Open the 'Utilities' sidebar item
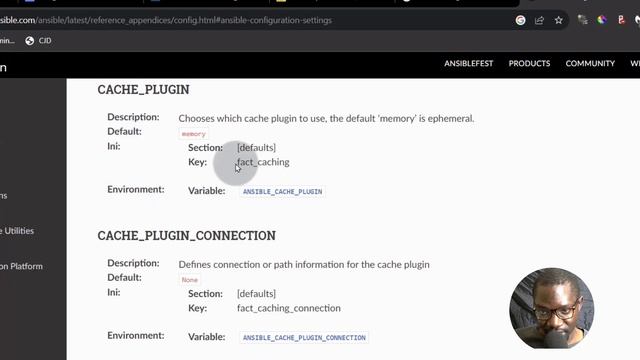Image resolution: width=640 pixels, height=360 pixels. tap(17, 231)
